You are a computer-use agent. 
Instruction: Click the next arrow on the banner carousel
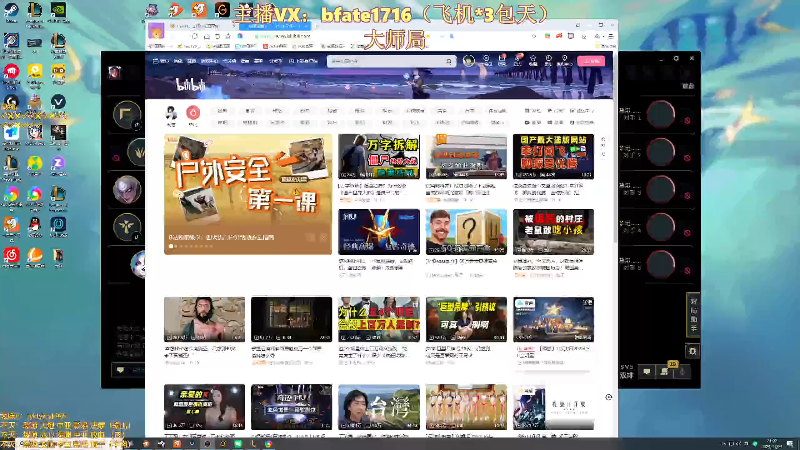click(x=323, y=237)
